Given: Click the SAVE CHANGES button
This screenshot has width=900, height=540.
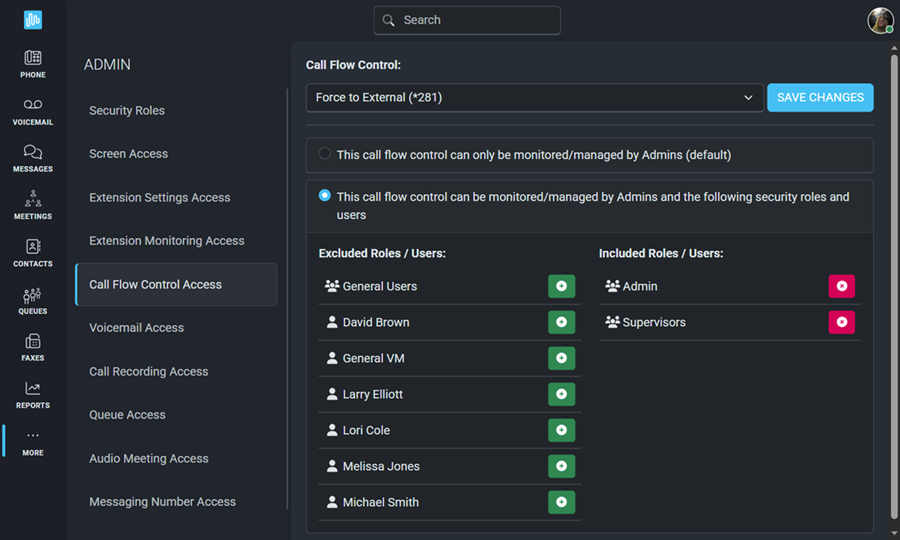Looking at the screenshot, I should 820,98.
